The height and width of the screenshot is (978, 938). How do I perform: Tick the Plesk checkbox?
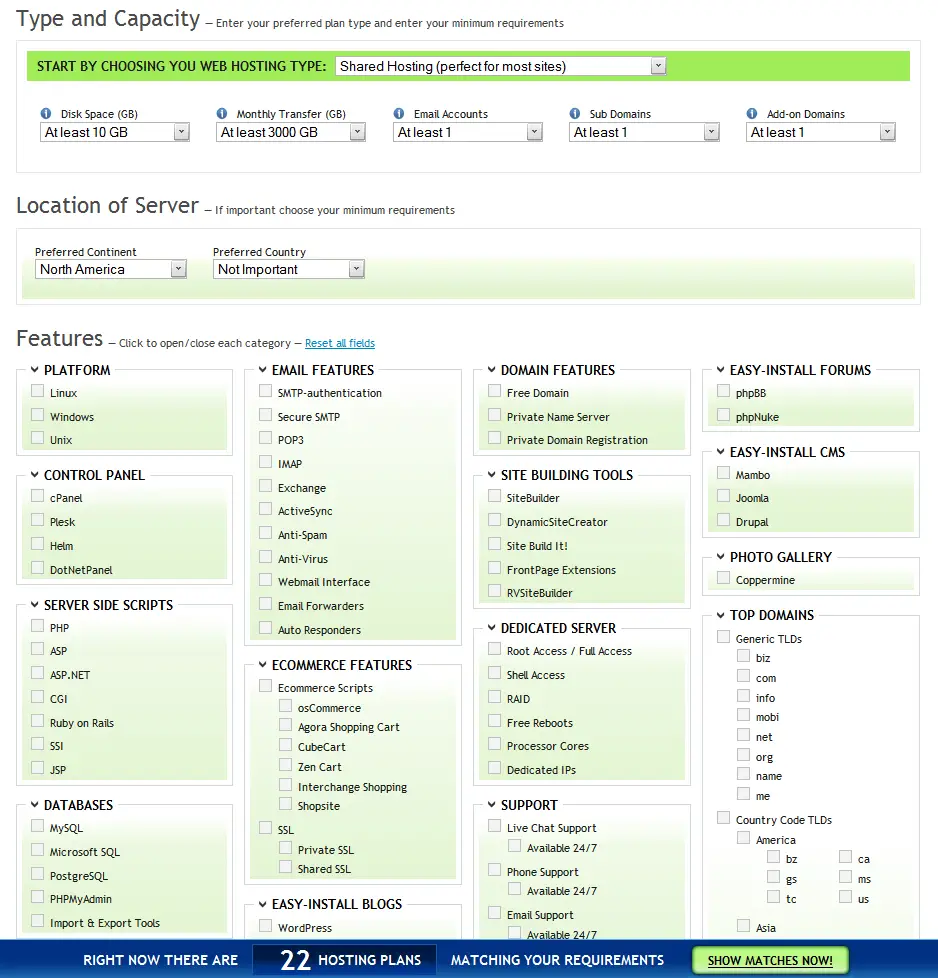37,520
